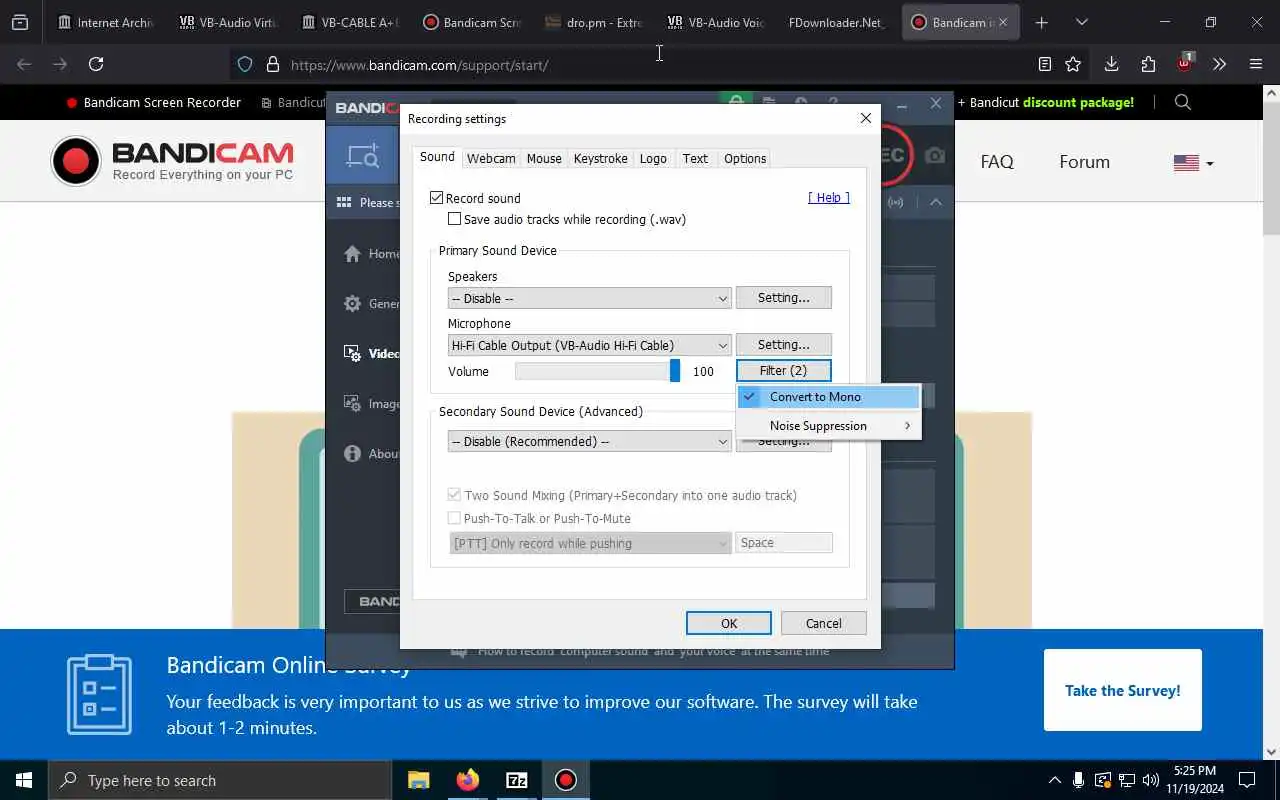Image resolution: width=1280 pixels, height=800 pixels.
Task: Click the Take the Survey! button
Action: pos(1123,690)
